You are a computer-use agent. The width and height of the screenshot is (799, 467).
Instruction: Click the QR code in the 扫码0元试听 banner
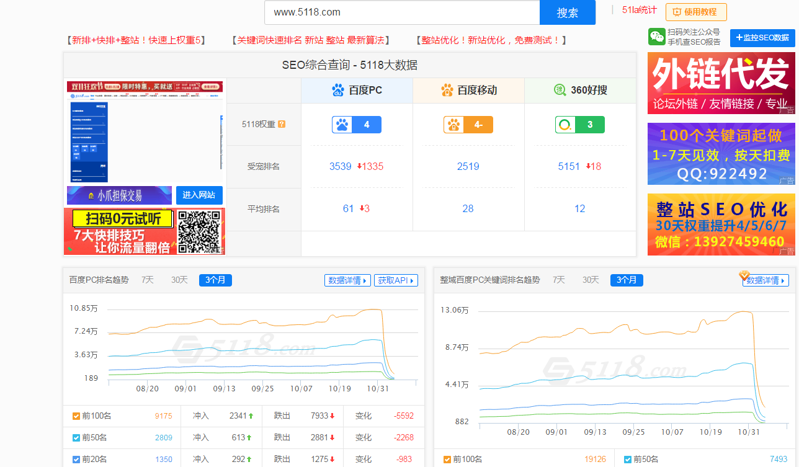point(199,232)
